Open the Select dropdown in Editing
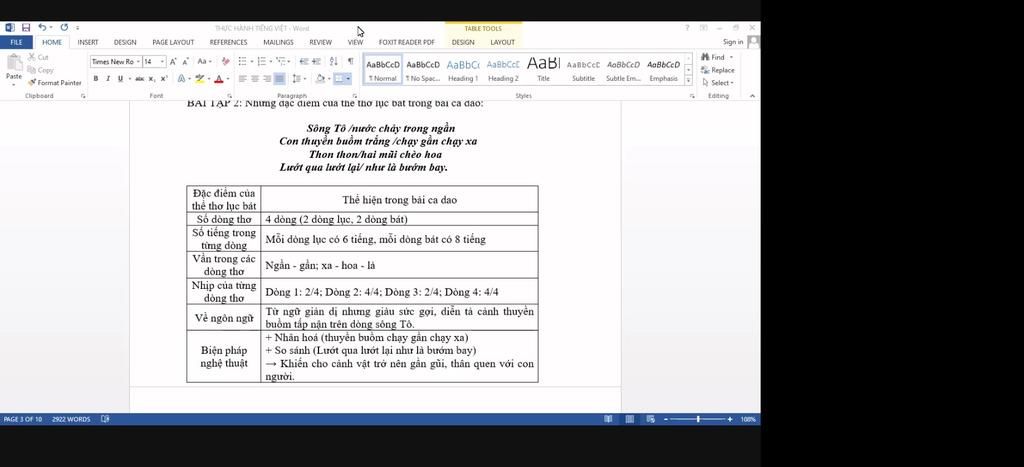This screenshot has width=1024, height=467. coord(717,83)
